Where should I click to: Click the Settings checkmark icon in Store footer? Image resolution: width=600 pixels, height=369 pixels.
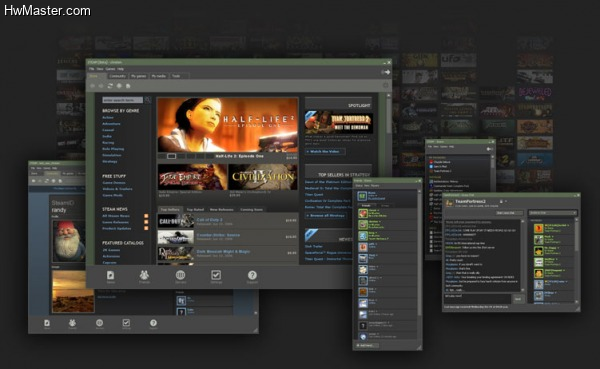pyautogui.click(x=216, y=275)
